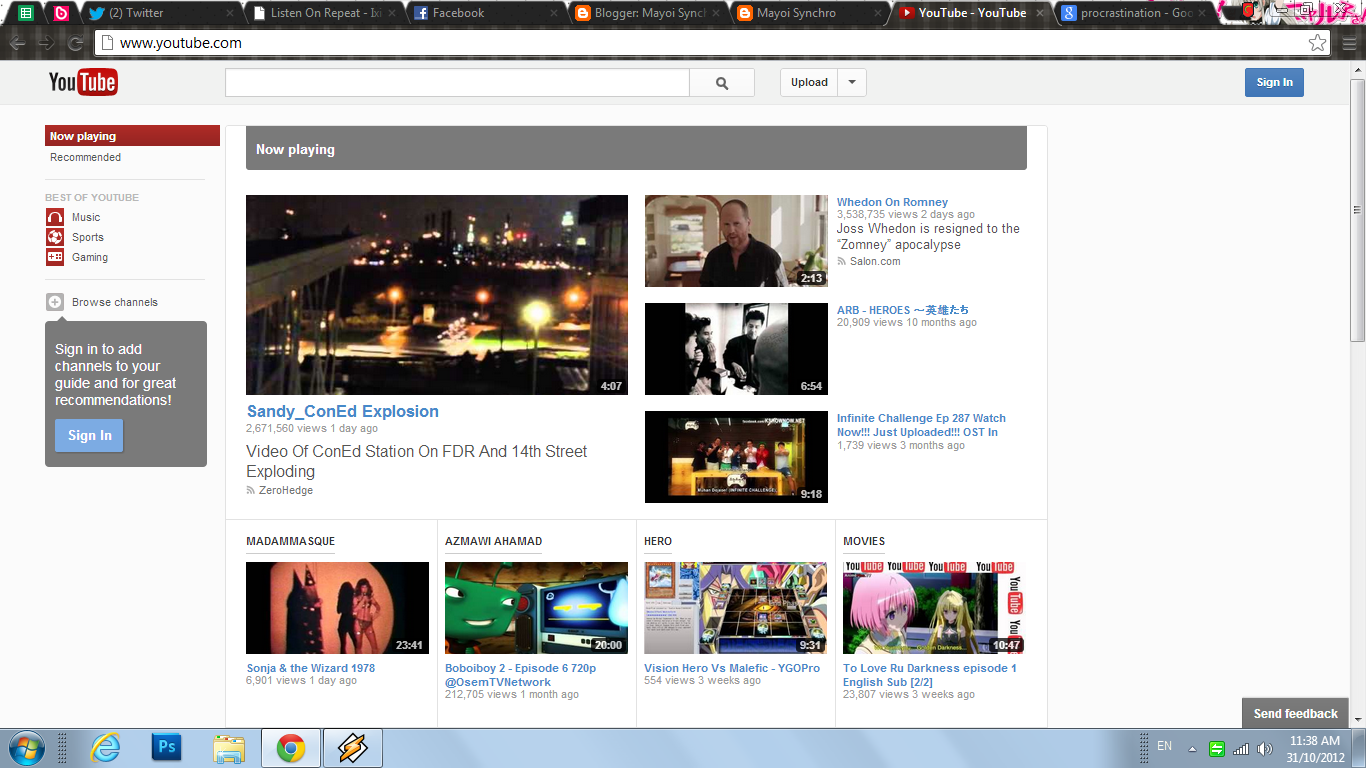
Task: Click the volume speaker tray icon
Action: [1265, 748]
